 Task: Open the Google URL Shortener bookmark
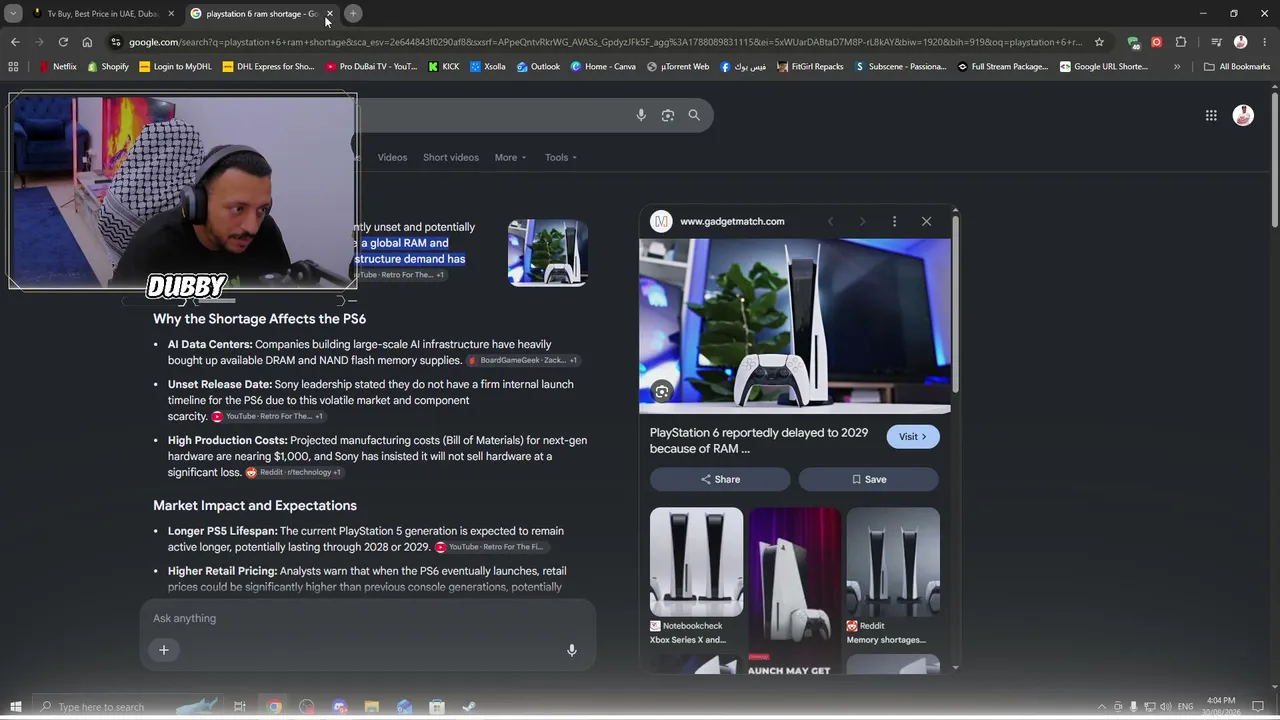pos(1104,67)
